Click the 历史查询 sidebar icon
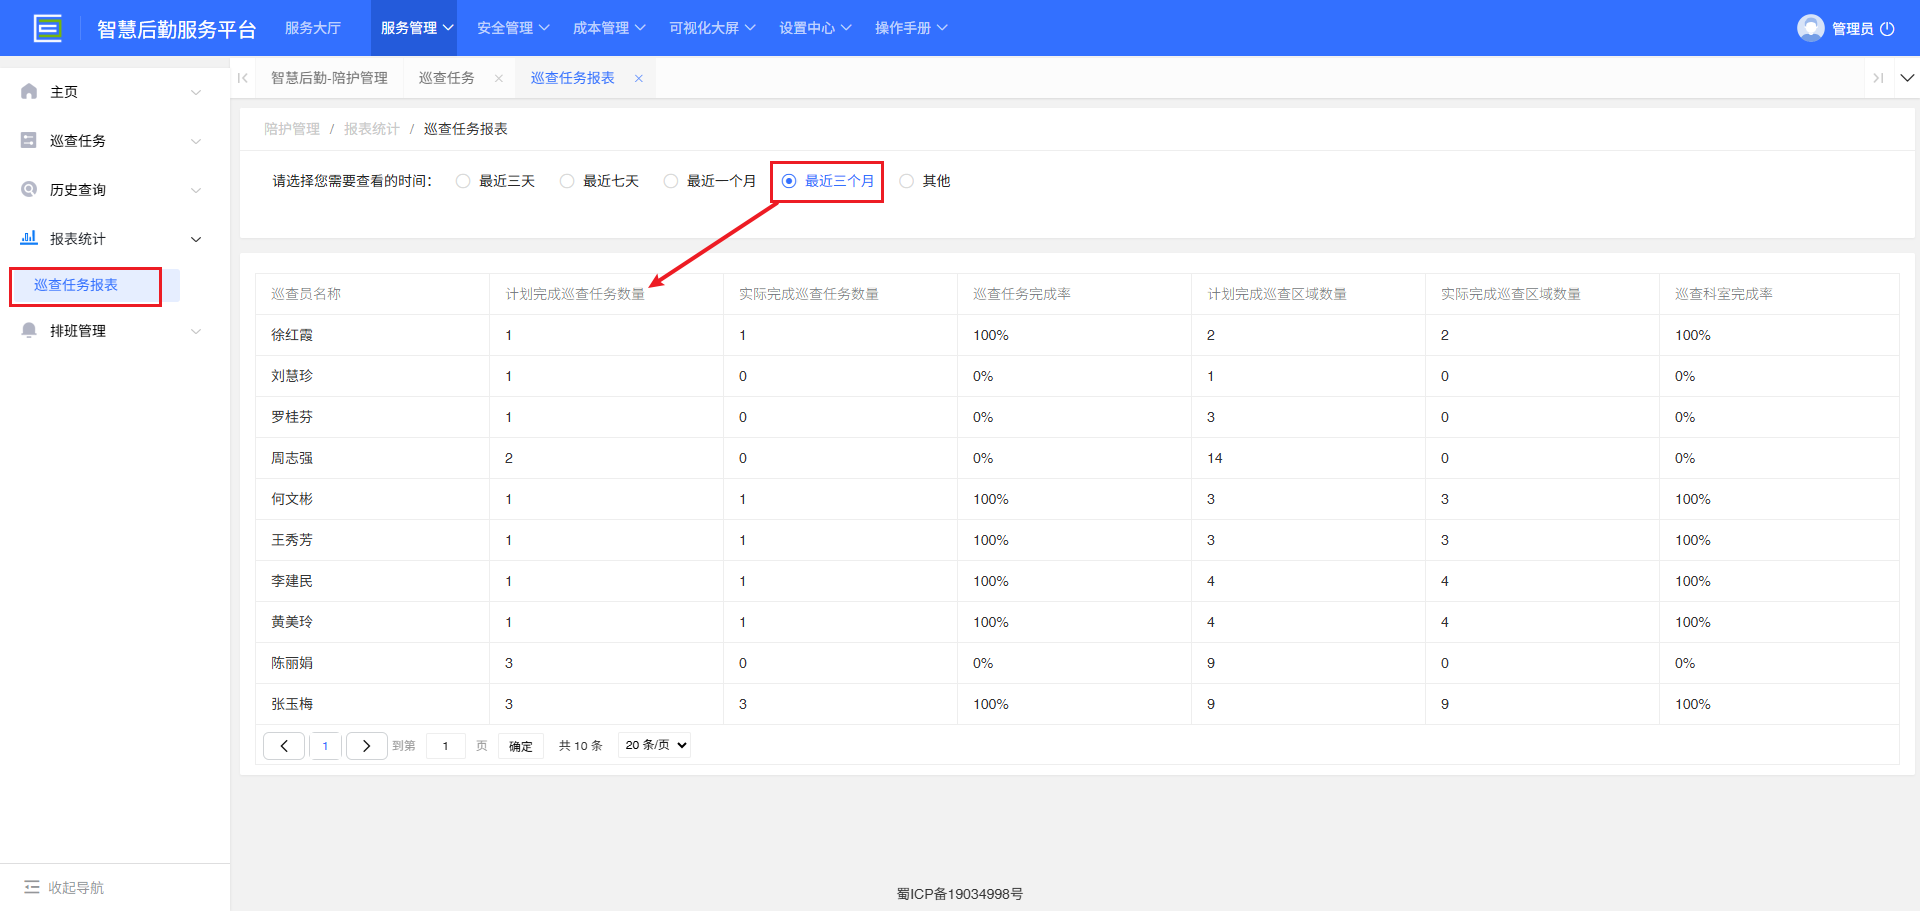Viewport: 1920px width, 911px height. (29, 189)
